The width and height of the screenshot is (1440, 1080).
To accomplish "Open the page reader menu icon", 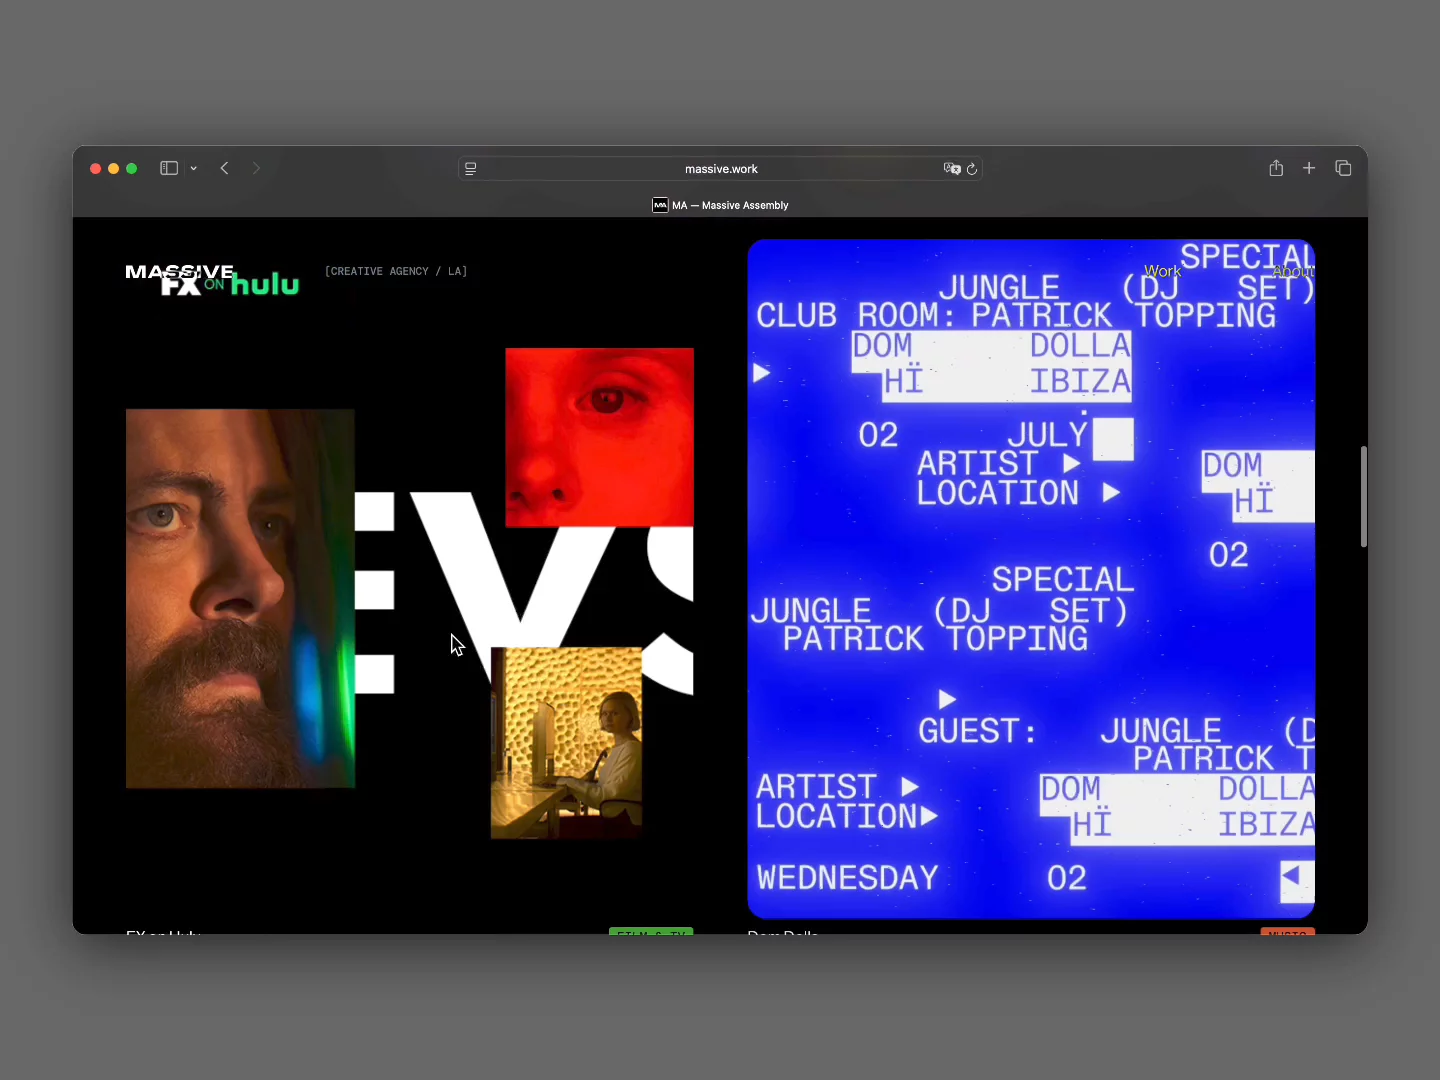I will [471, 169].
